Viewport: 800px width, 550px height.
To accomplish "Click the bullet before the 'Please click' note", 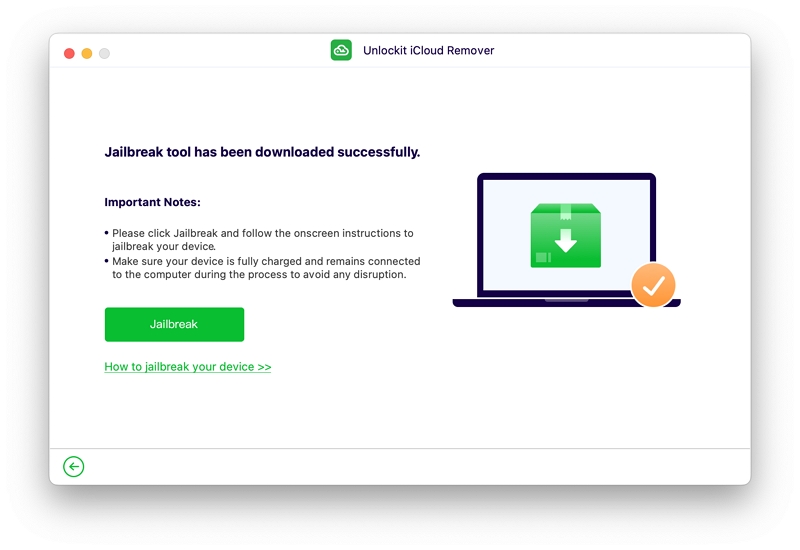I will 107,233.
